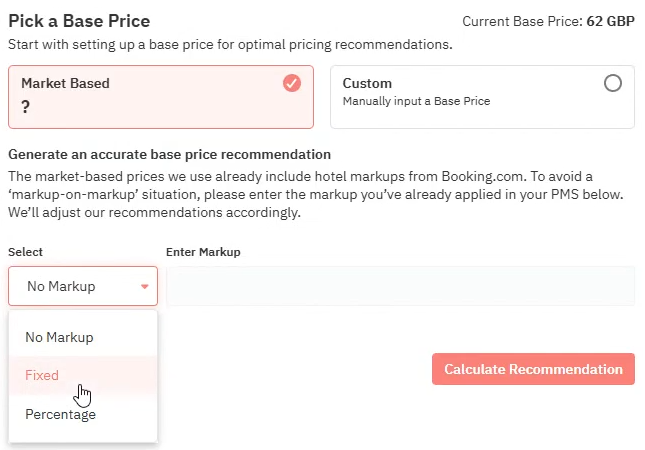
Task: Click the question mark under Market Based
Action: click(25, 107)
